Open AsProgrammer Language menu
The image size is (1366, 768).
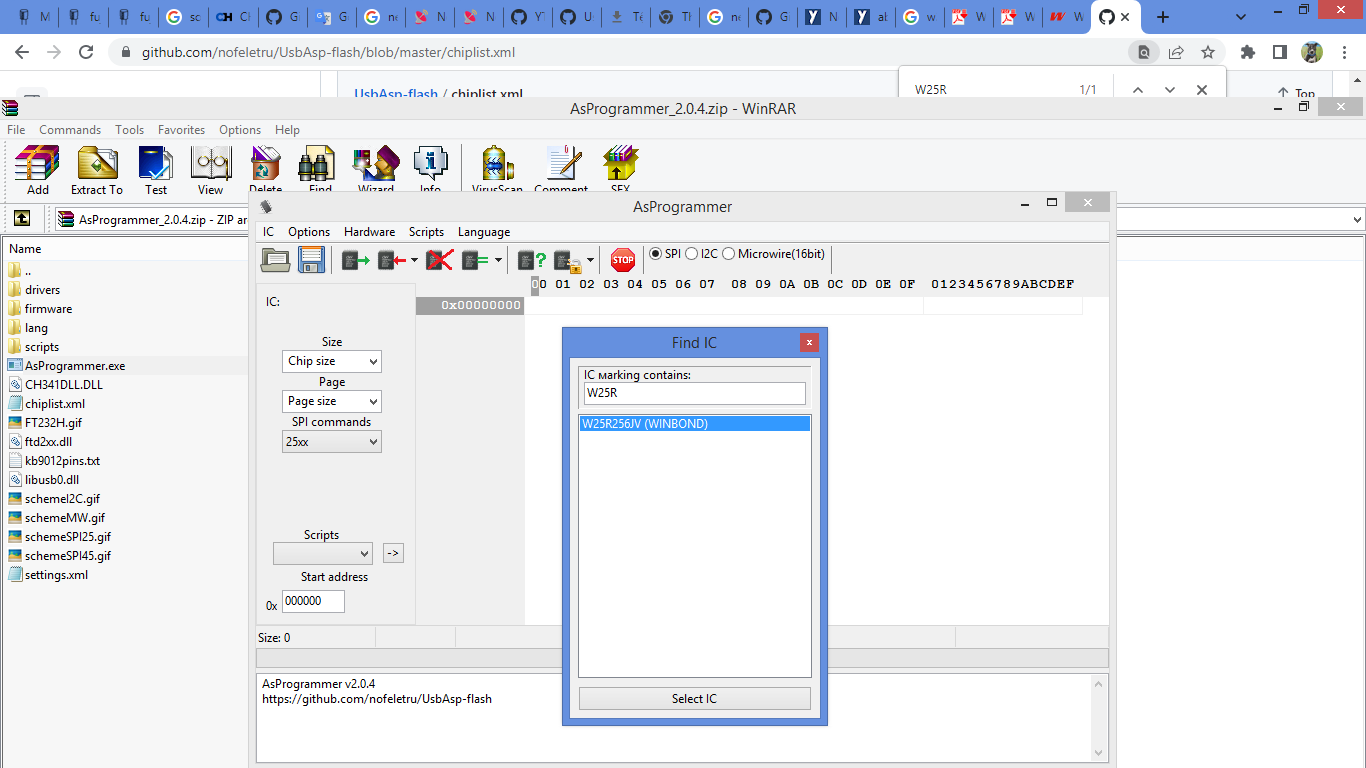coord(484,232)
